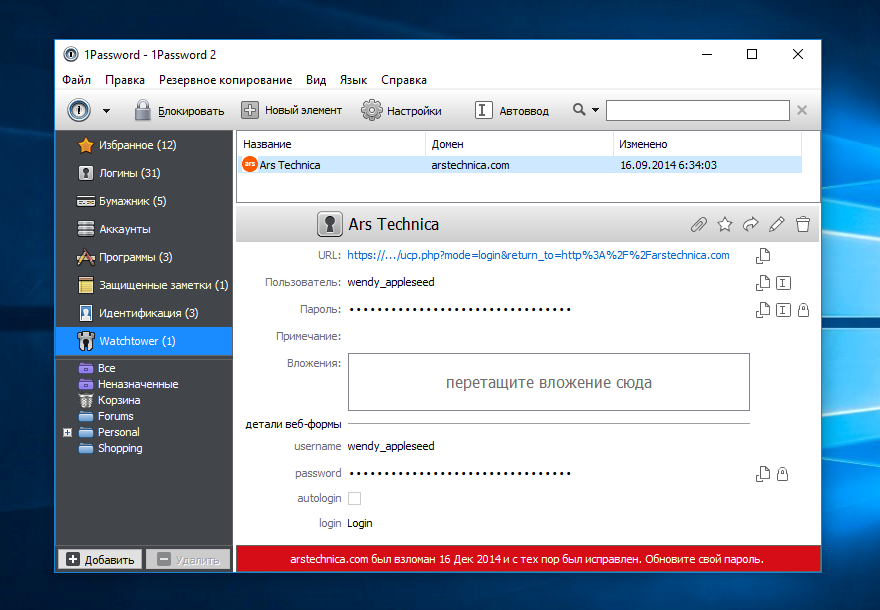Viewport: 880px width, 610px height.
Task: Open the Вид menu
Action: coord(316,80)
